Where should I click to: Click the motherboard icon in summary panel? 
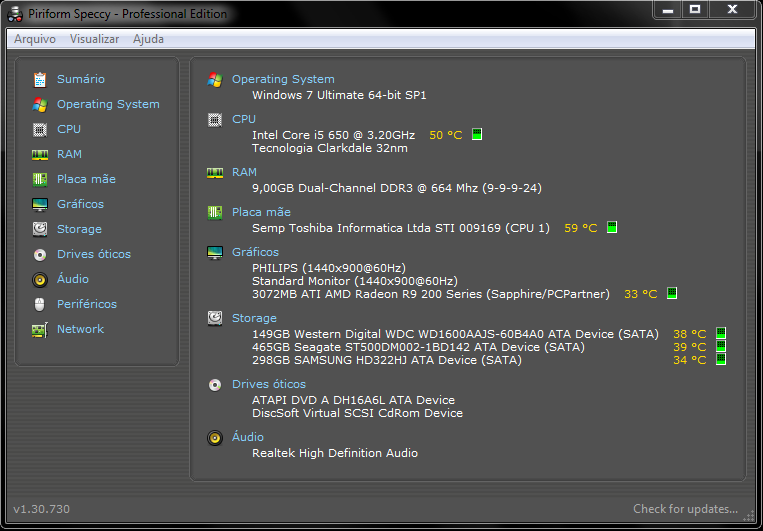coord(215,212)
